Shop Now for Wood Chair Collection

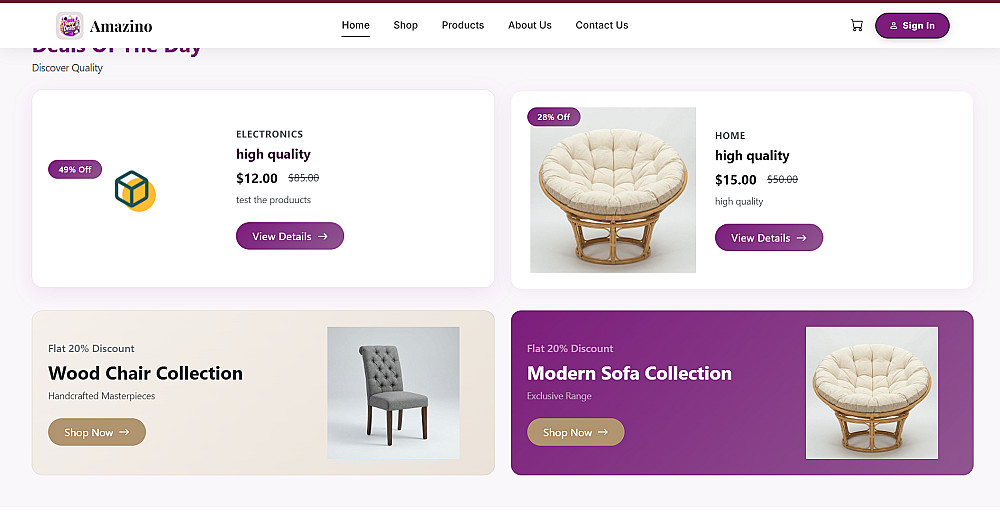pyautogui.click(x=96, y=432)
